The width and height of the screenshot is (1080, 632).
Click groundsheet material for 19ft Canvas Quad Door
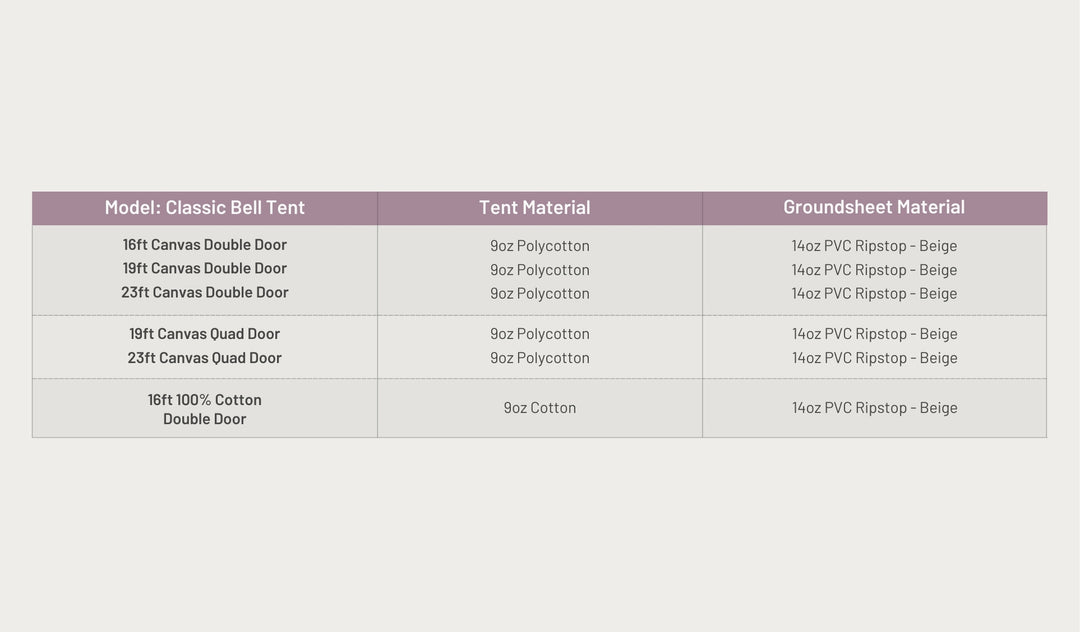(x=875, y=334)
